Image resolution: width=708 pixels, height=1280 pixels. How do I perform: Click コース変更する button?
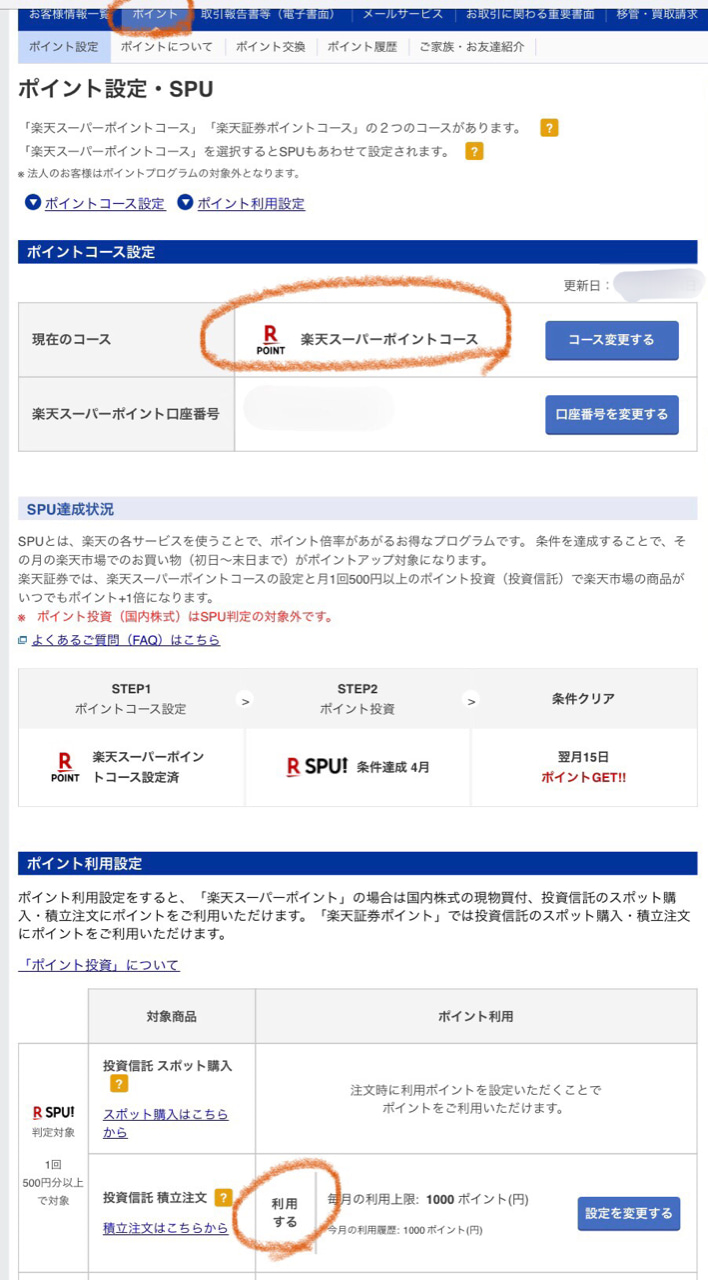(x=612, y=340)
